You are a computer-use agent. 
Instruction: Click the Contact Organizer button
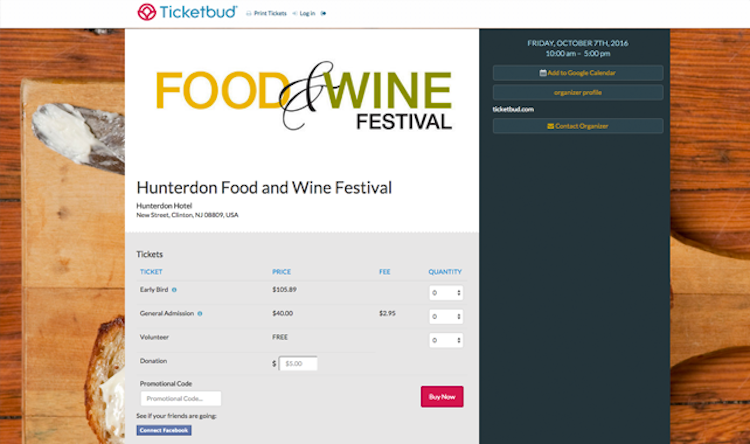point(577,126)
